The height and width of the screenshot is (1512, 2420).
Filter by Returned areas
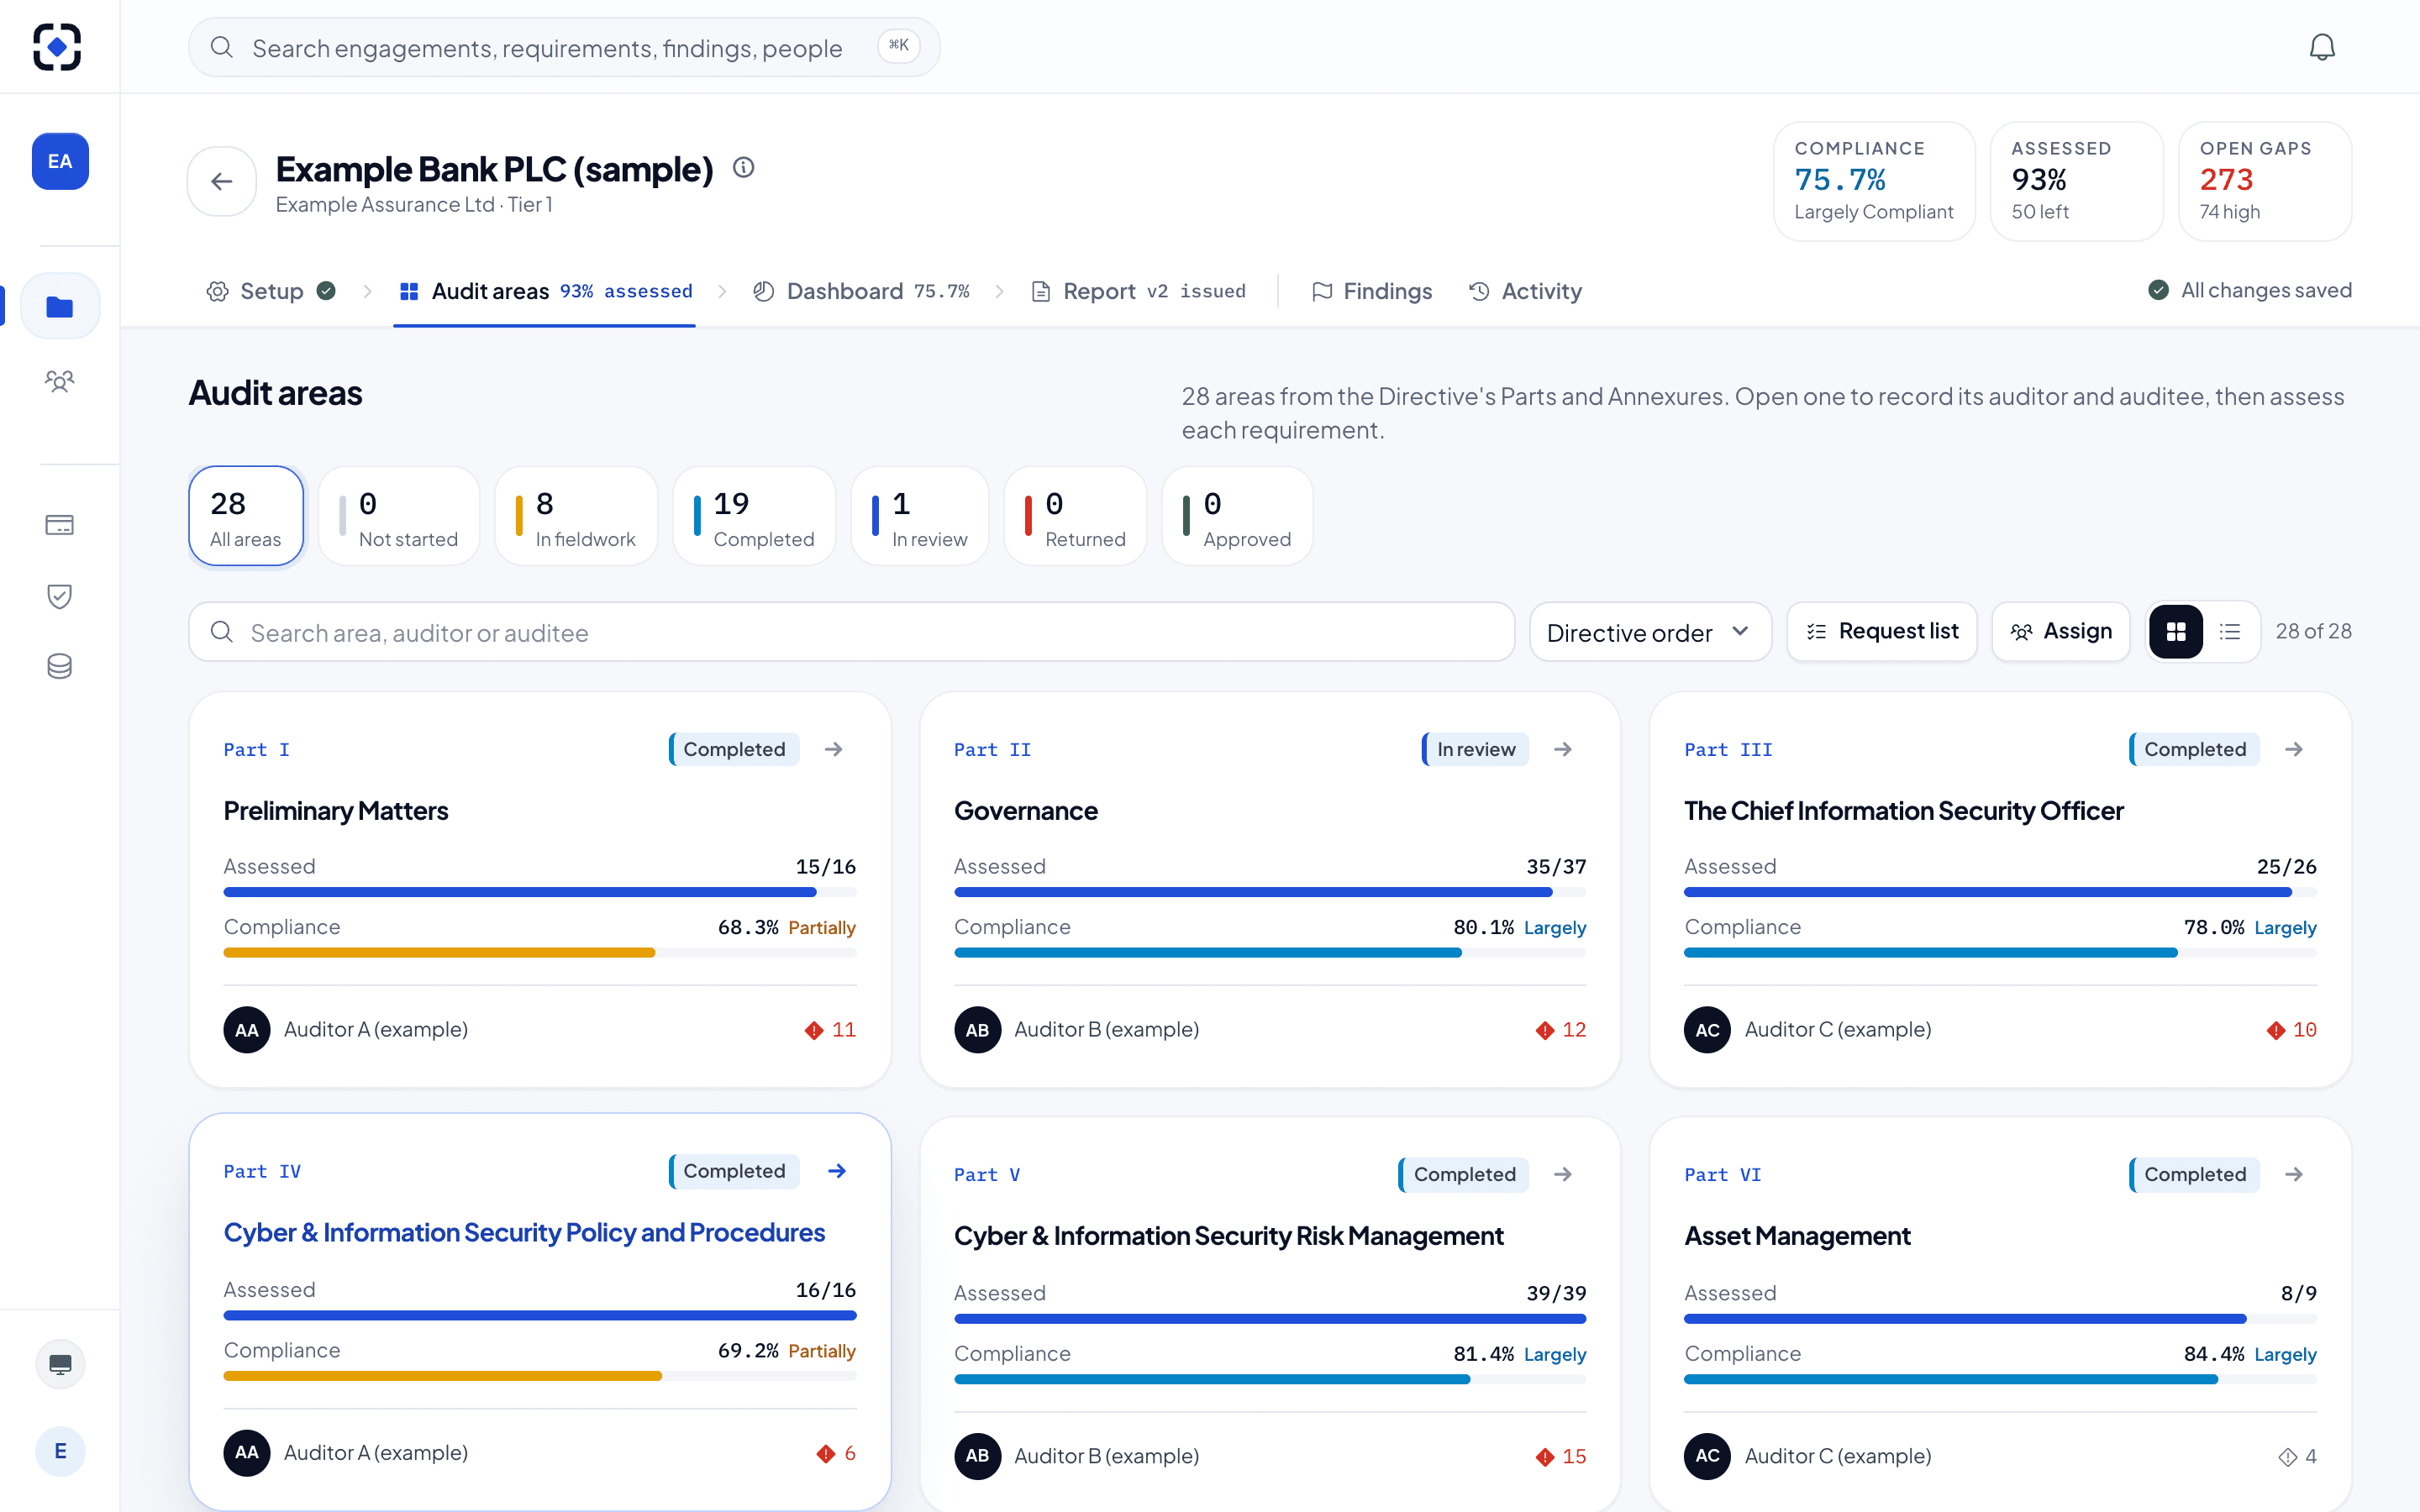(1076, 516)
